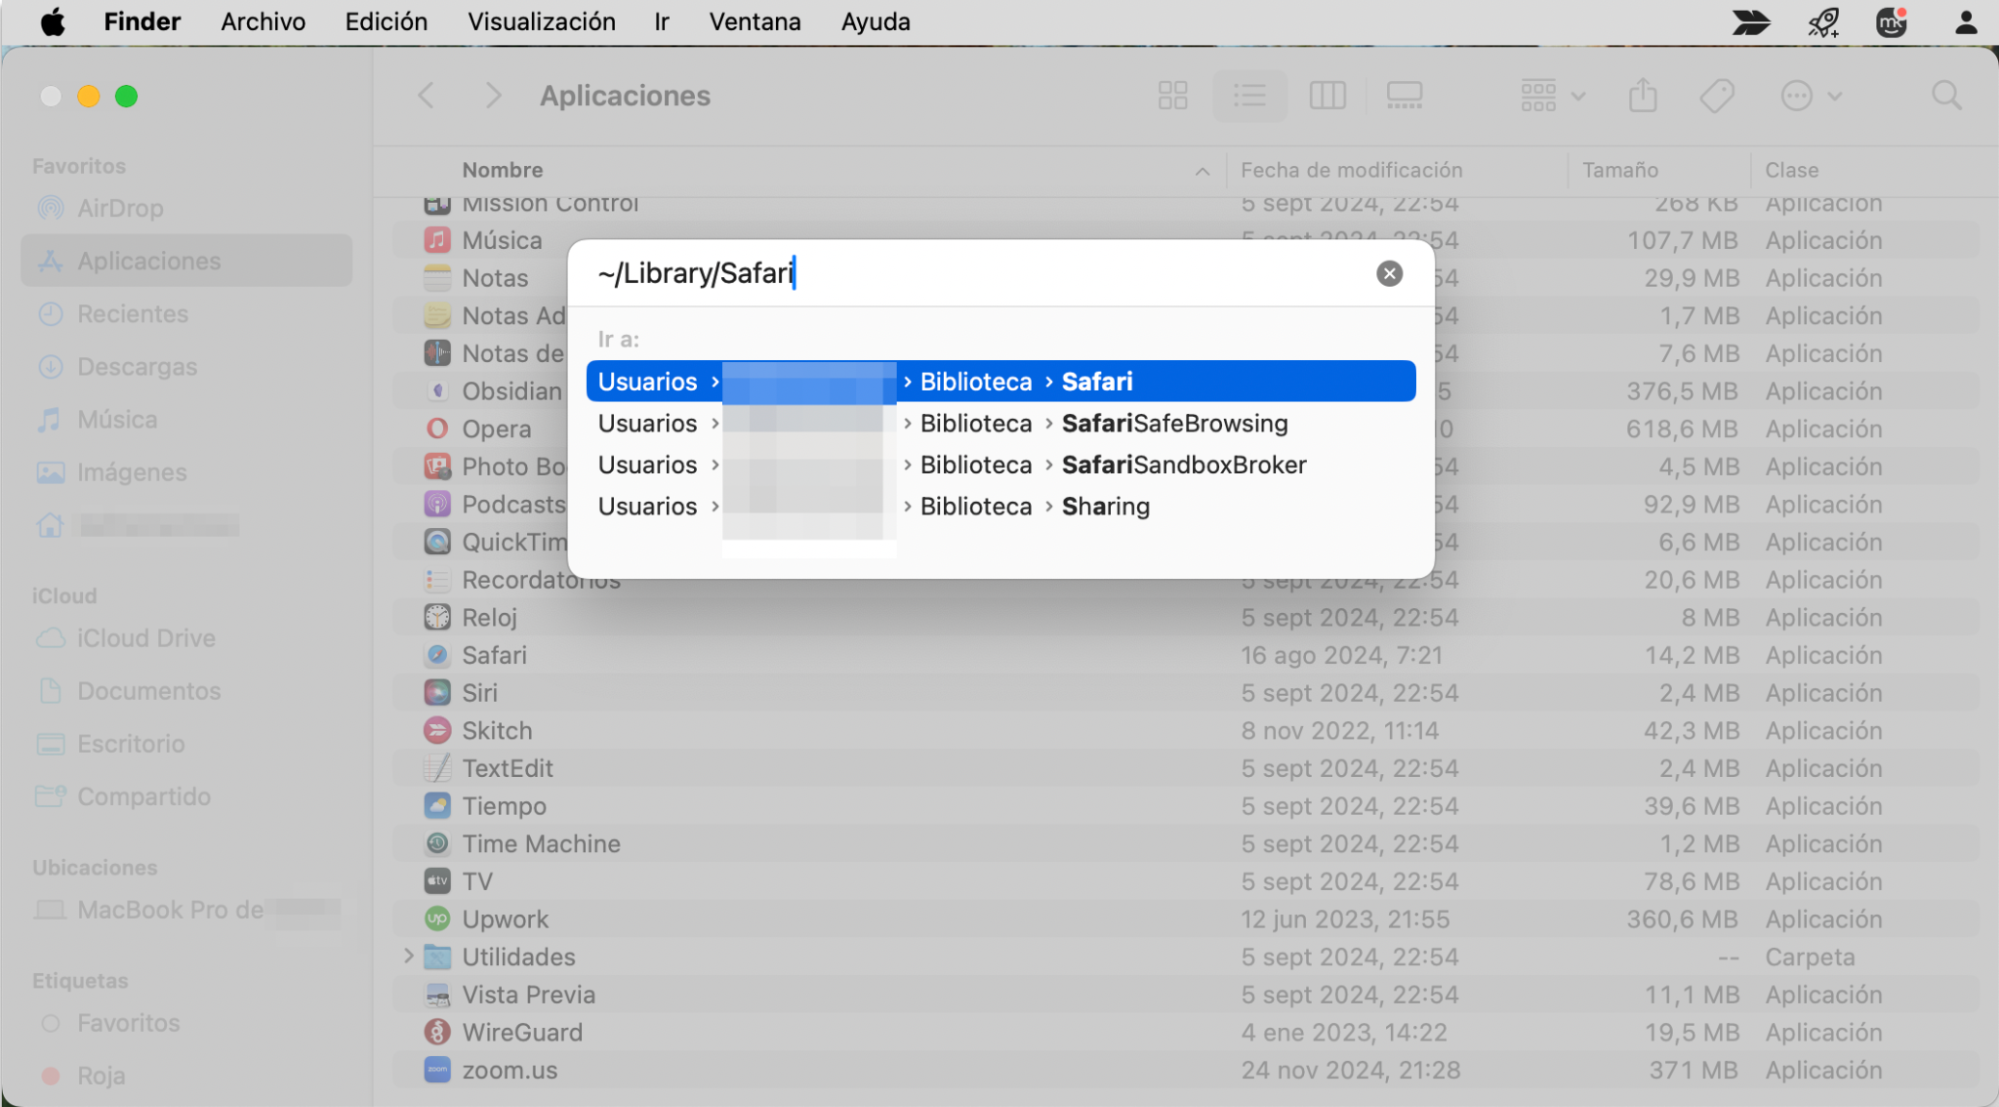This screenshot has width=1999, height=1107.
Task: Open the group-by dropdown in toolbar
Action: 1552,96
